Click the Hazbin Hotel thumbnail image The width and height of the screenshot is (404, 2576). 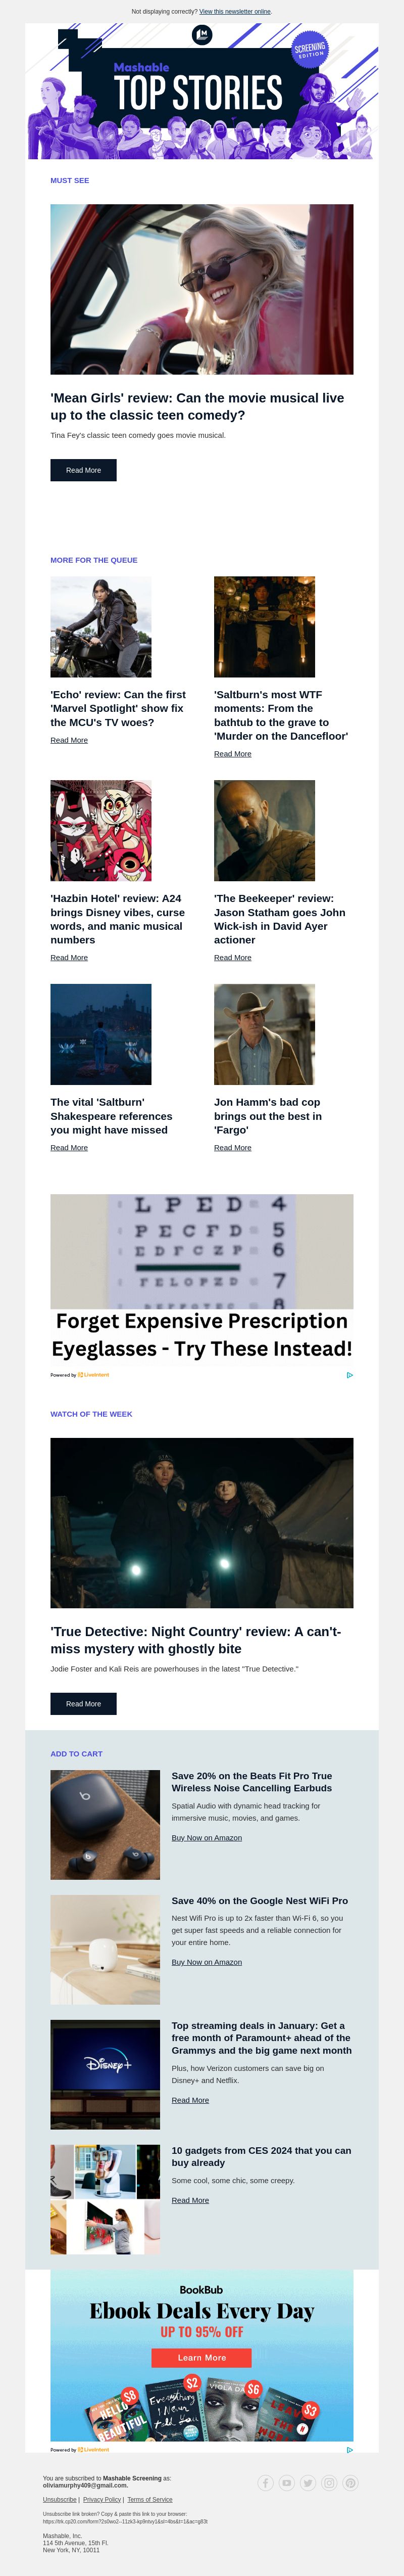[x=101, y=830]
